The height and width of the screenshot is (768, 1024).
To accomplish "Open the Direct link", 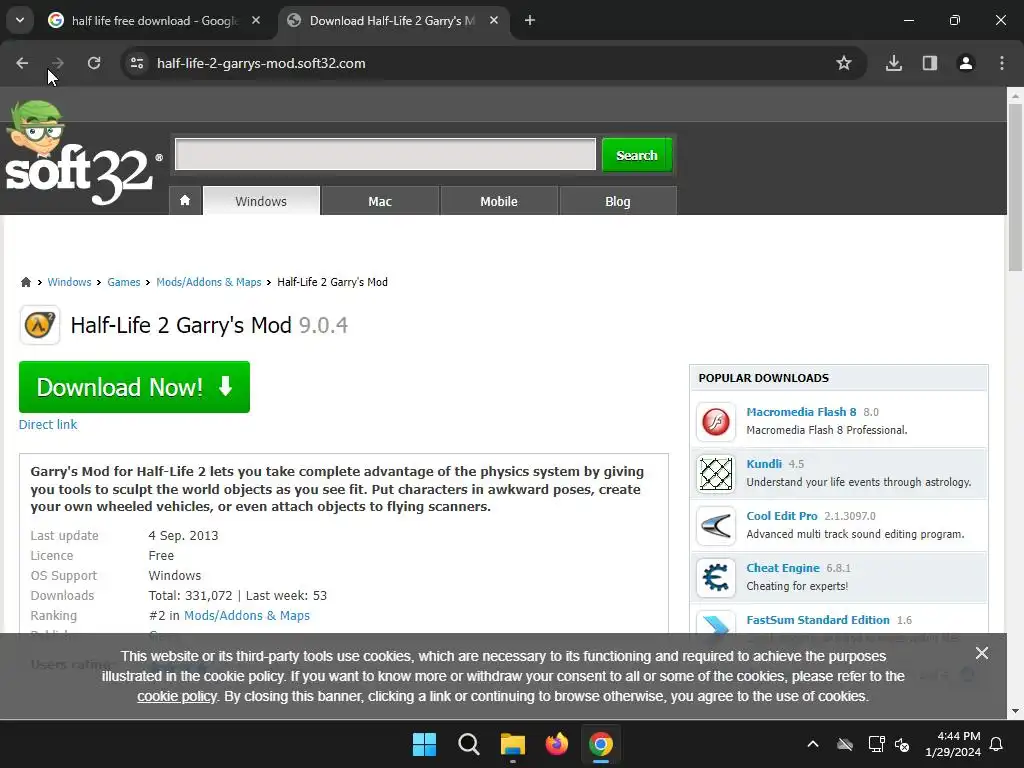I will click(x=48, y=424).
